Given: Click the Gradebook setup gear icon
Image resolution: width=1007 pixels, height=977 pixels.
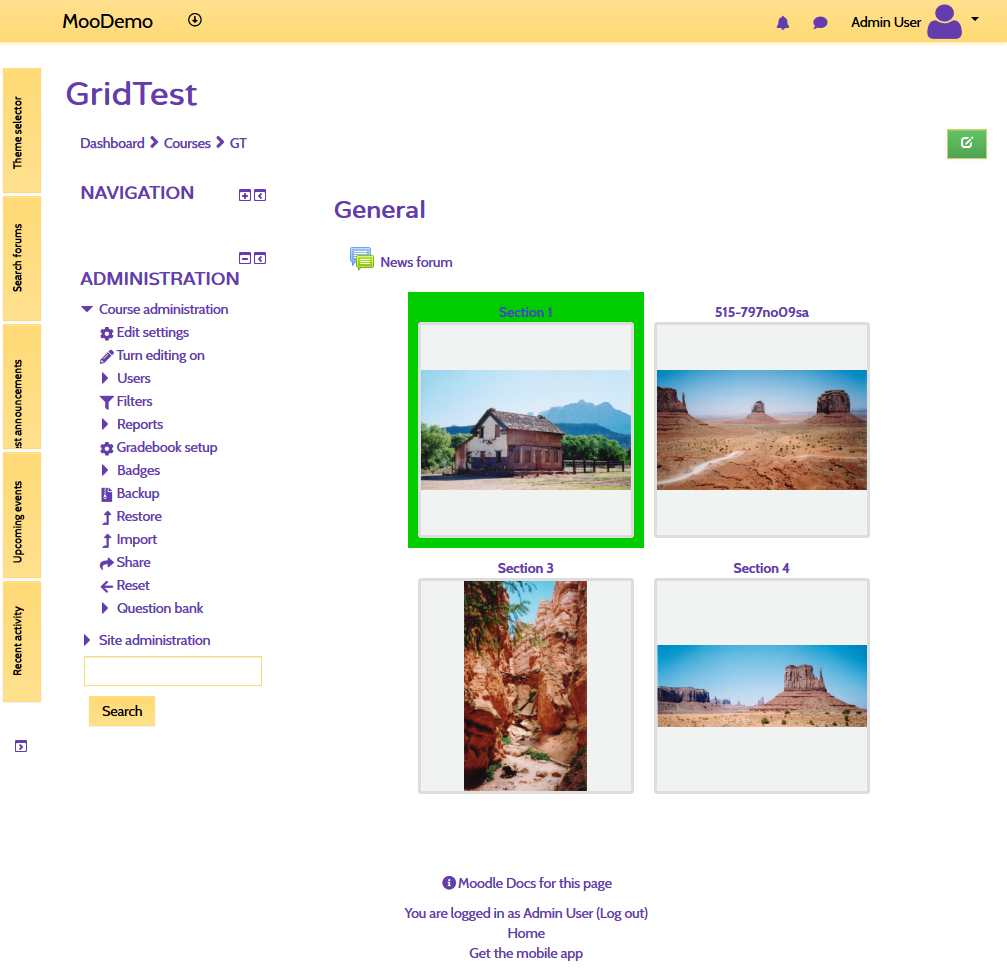Looking at the screenshot, I should (x=107, y=448).
